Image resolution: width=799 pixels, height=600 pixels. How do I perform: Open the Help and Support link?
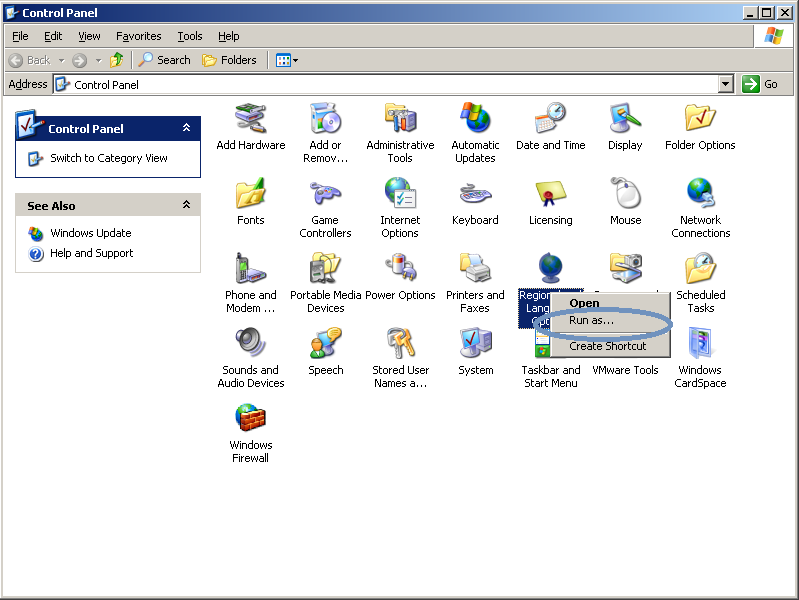point(91,253)
